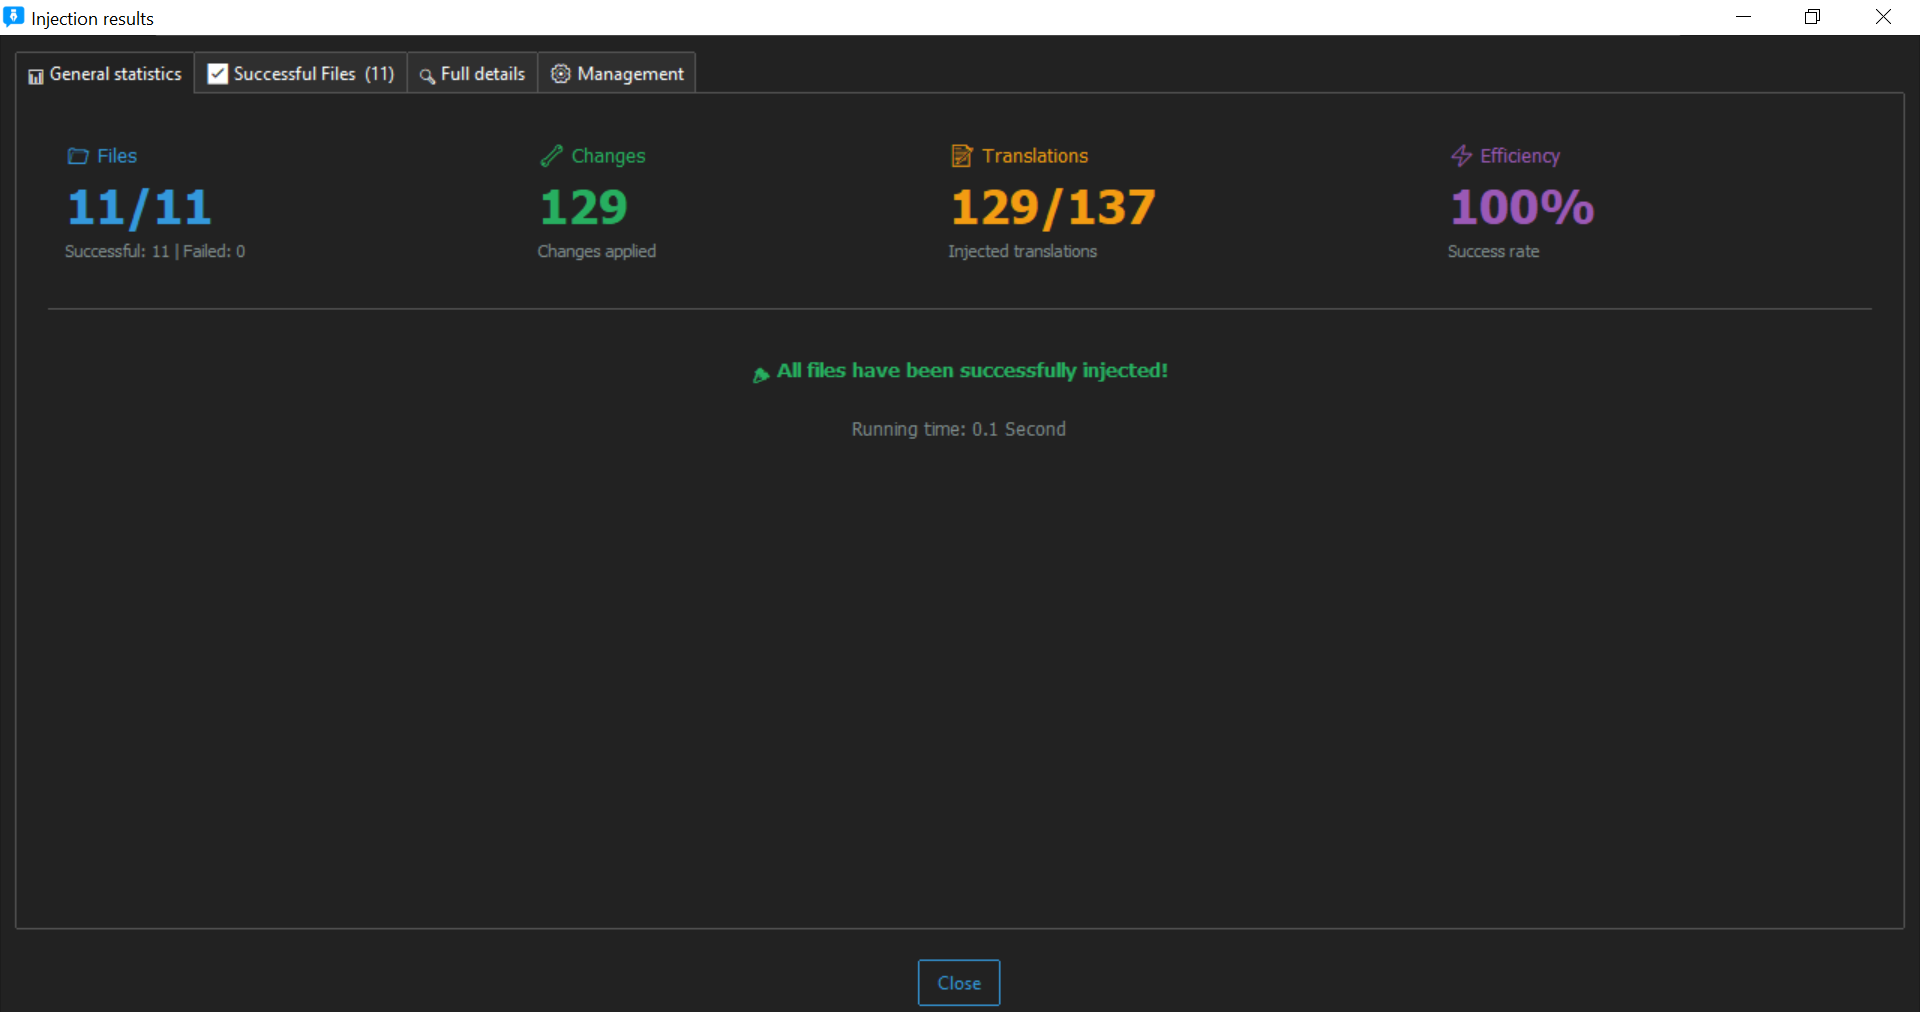The image size is (1920, 1012).
Task: Click the pencil icon beside Changes heading
Action: coord(551,156)
